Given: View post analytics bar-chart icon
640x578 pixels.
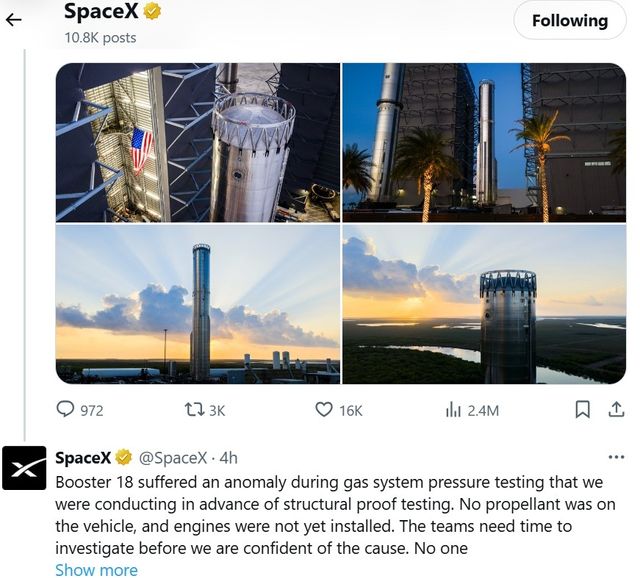Looking at the screenshot, I should (453, 409).
